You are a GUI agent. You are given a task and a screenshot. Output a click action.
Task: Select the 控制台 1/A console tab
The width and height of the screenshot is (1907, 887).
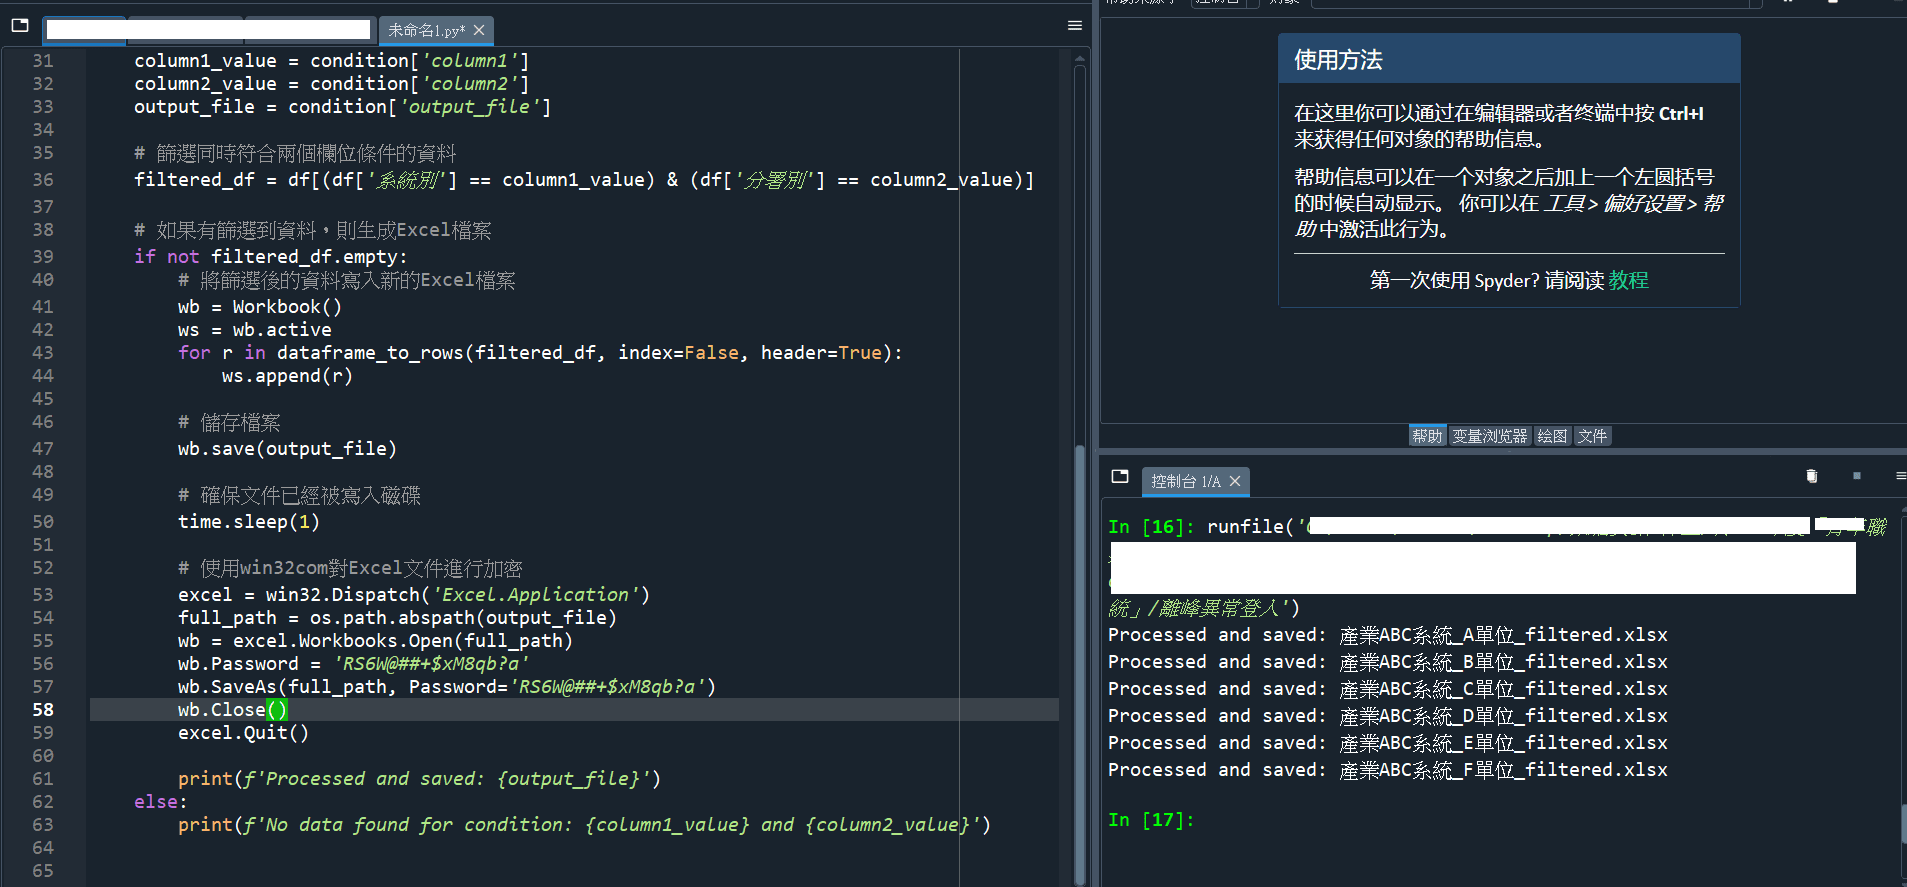1185,481
